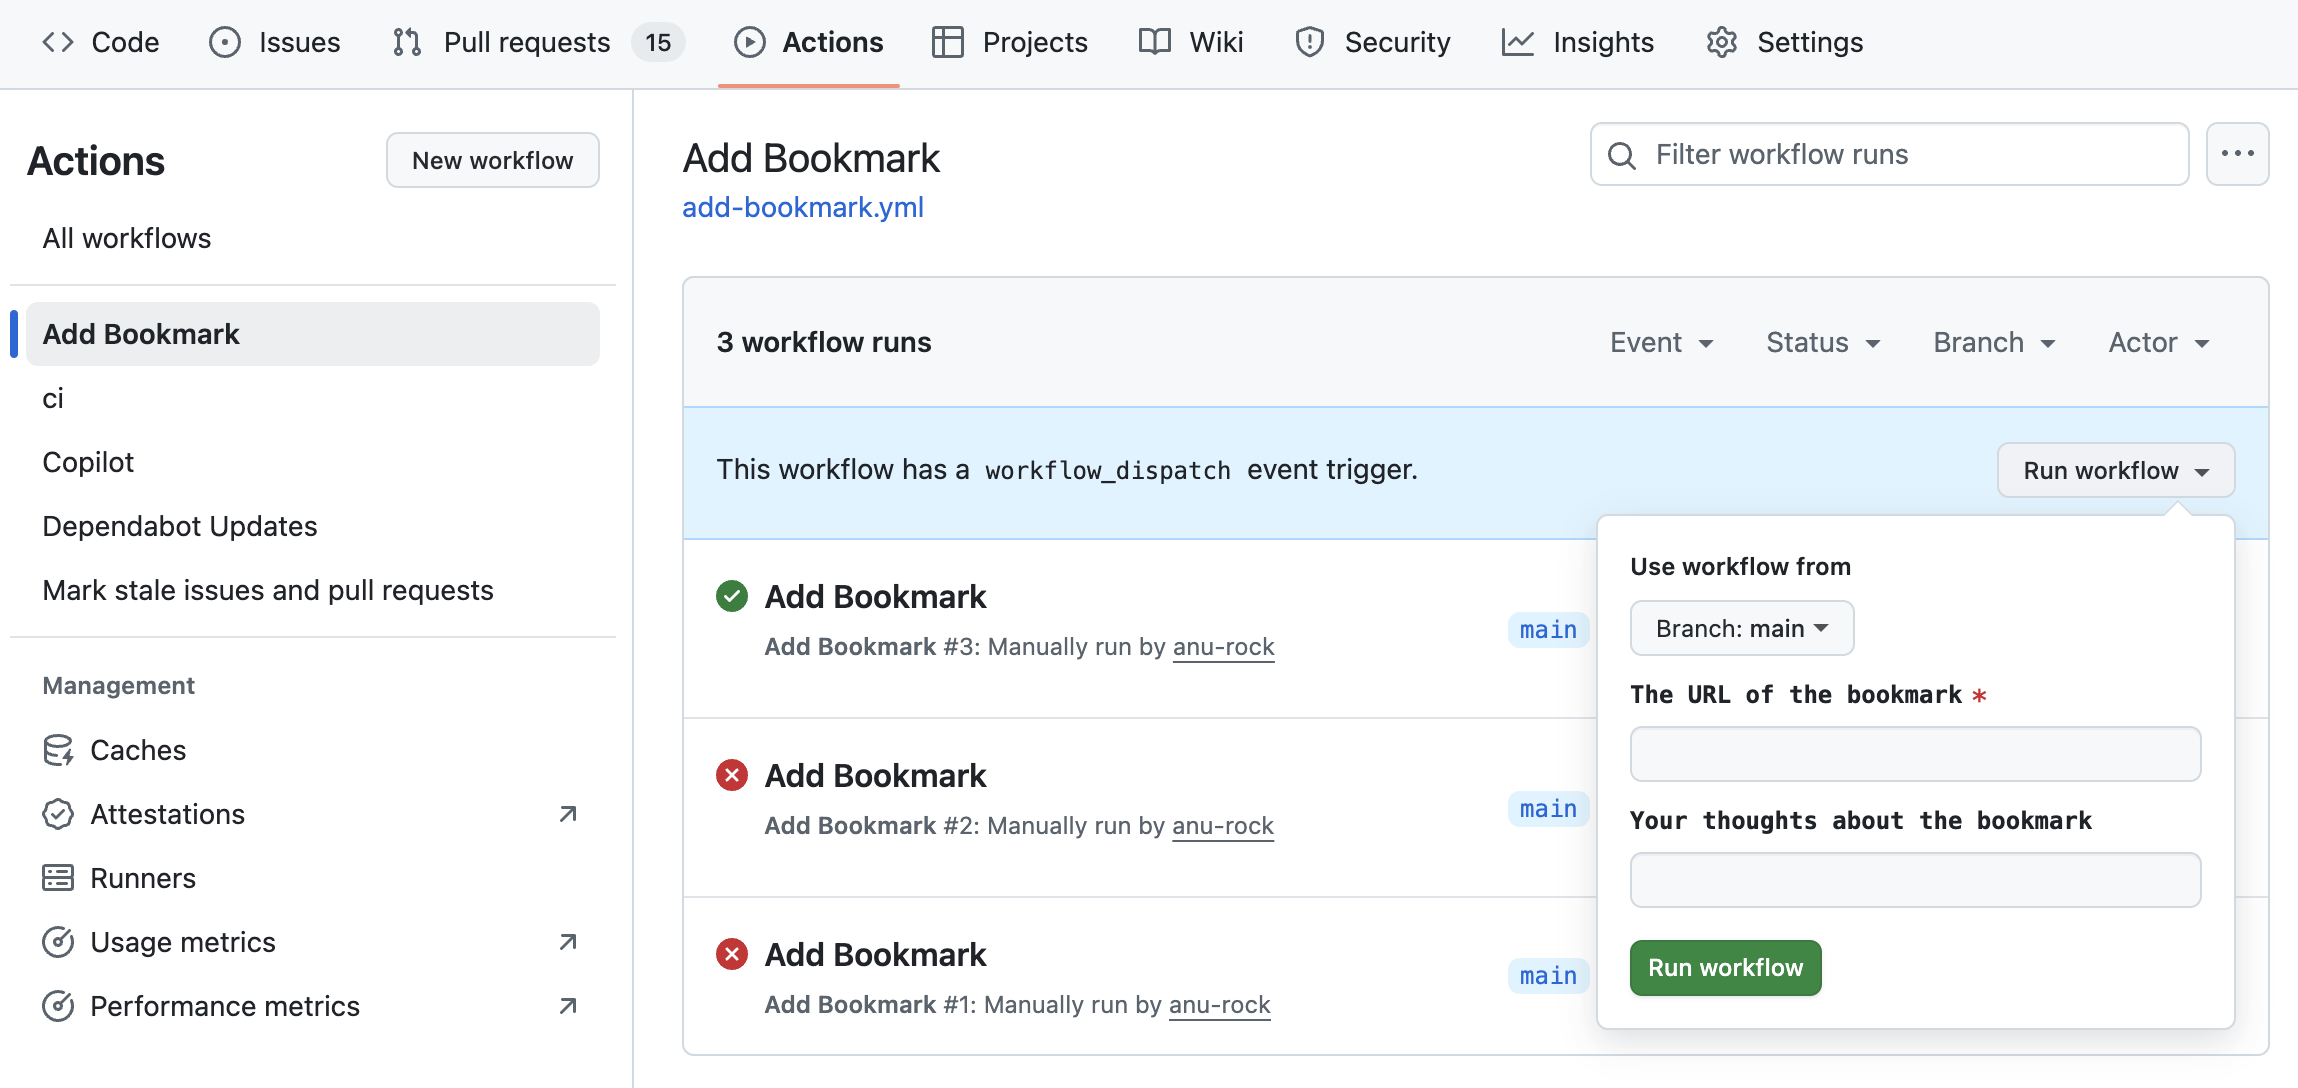Click the Projects board icon
Screen dimensions: 2298x1088
(947, 42)
